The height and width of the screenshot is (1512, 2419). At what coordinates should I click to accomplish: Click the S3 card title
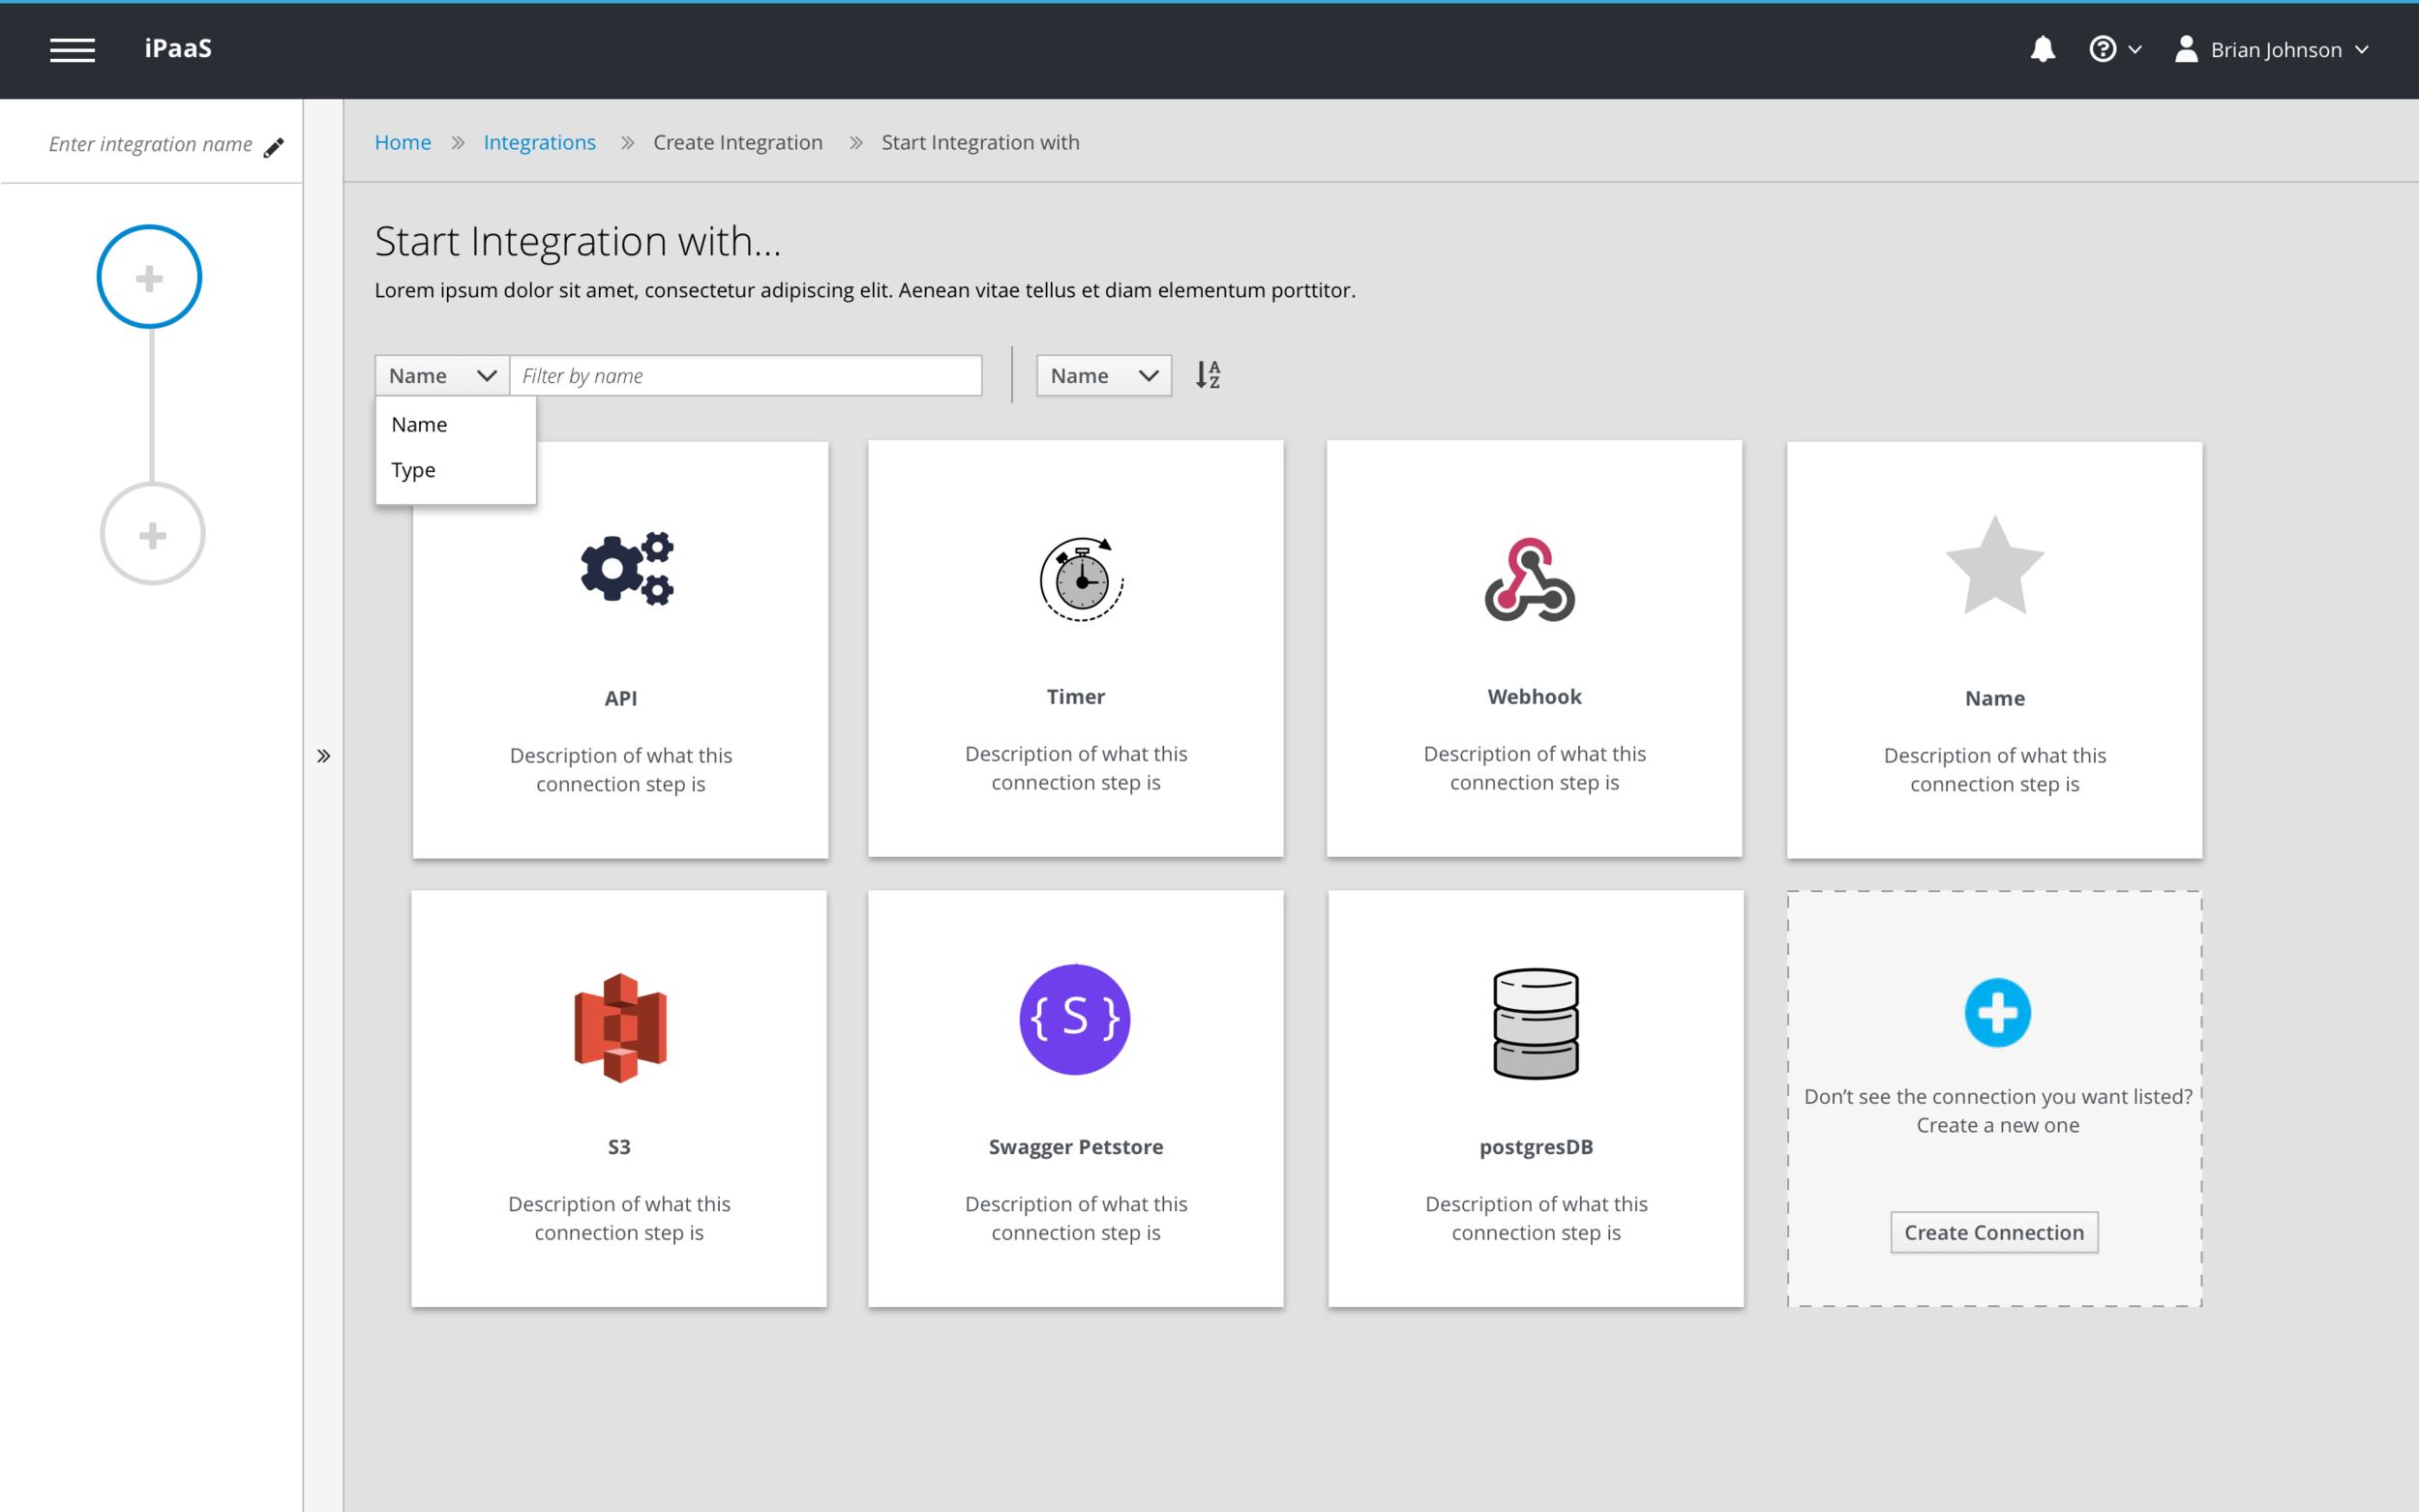click(x=619, y=1147)
